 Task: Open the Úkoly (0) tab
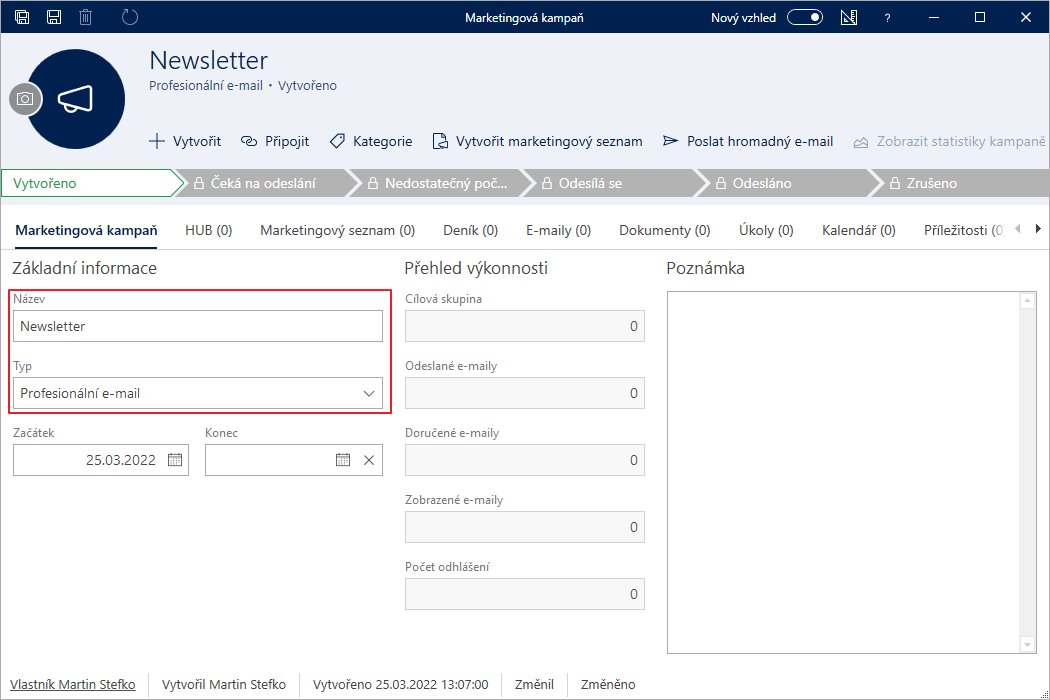tap(766, 230)
